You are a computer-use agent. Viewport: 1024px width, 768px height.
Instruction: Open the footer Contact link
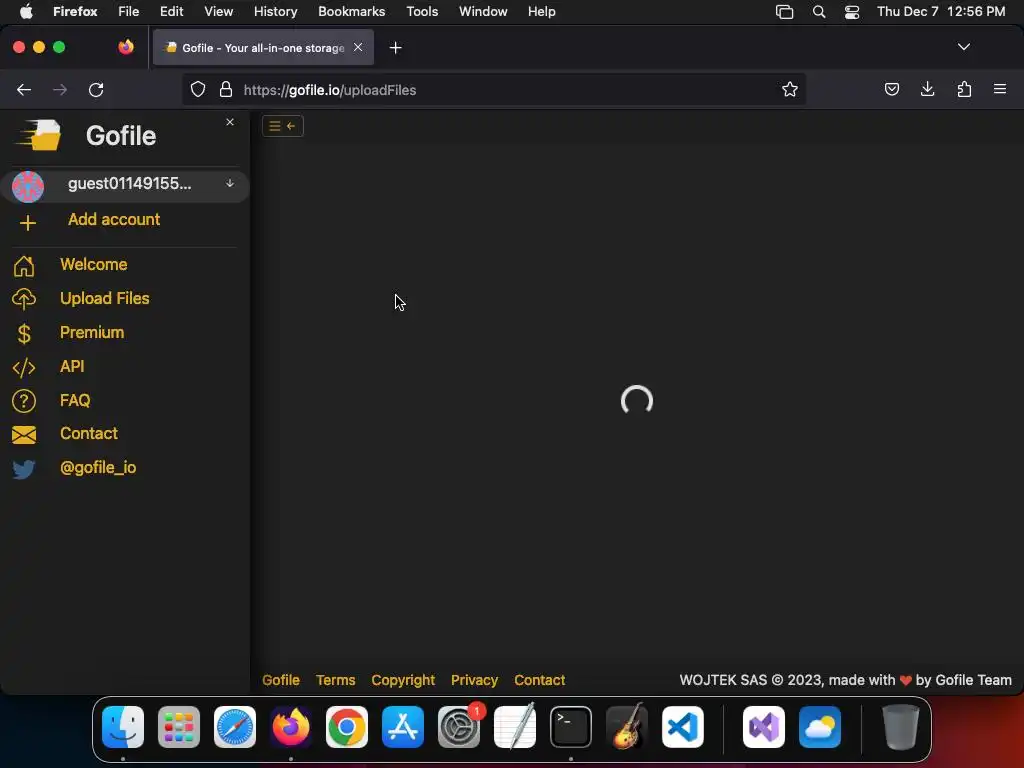(x=539, y=680)
